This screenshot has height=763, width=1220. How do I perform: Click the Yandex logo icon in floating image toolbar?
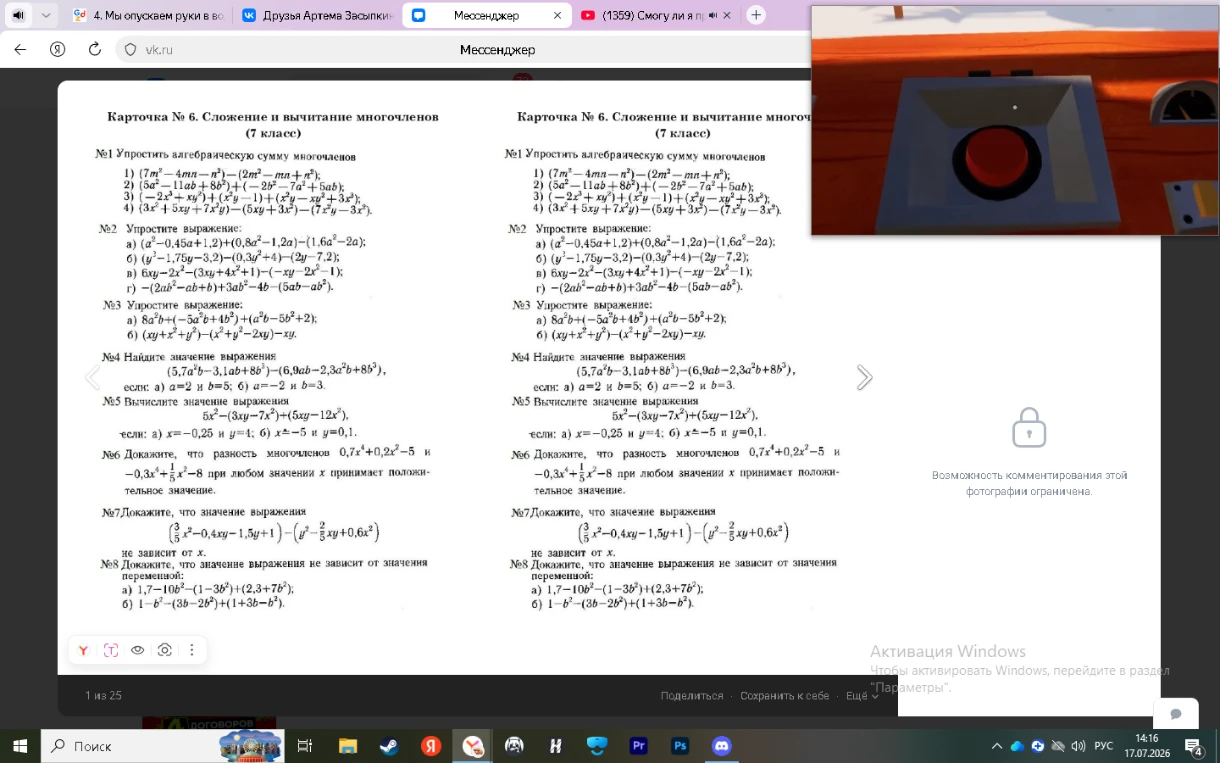click(x=84, y=651)
